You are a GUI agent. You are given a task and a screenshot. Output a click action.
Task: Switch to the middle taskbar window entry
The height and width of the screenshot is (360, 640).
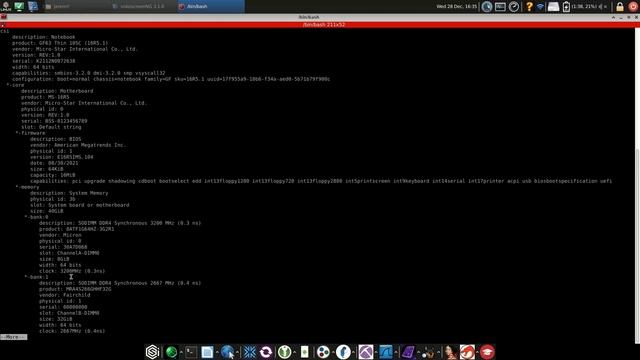(x=143, y=7)
